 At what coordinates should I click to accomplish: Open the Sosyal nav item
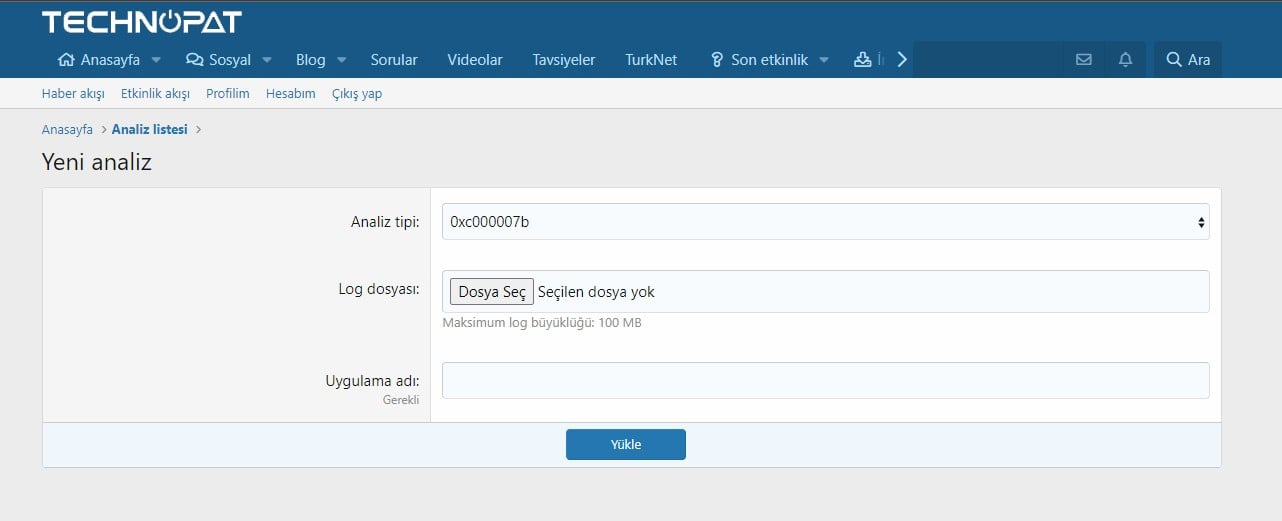click(219, 60)
